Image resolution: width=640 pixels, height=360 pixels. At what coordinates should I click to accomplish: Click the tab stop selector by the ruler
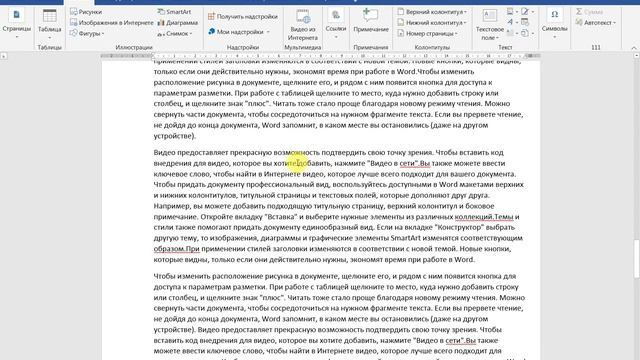pyautogui.click(x=4, y=56)
